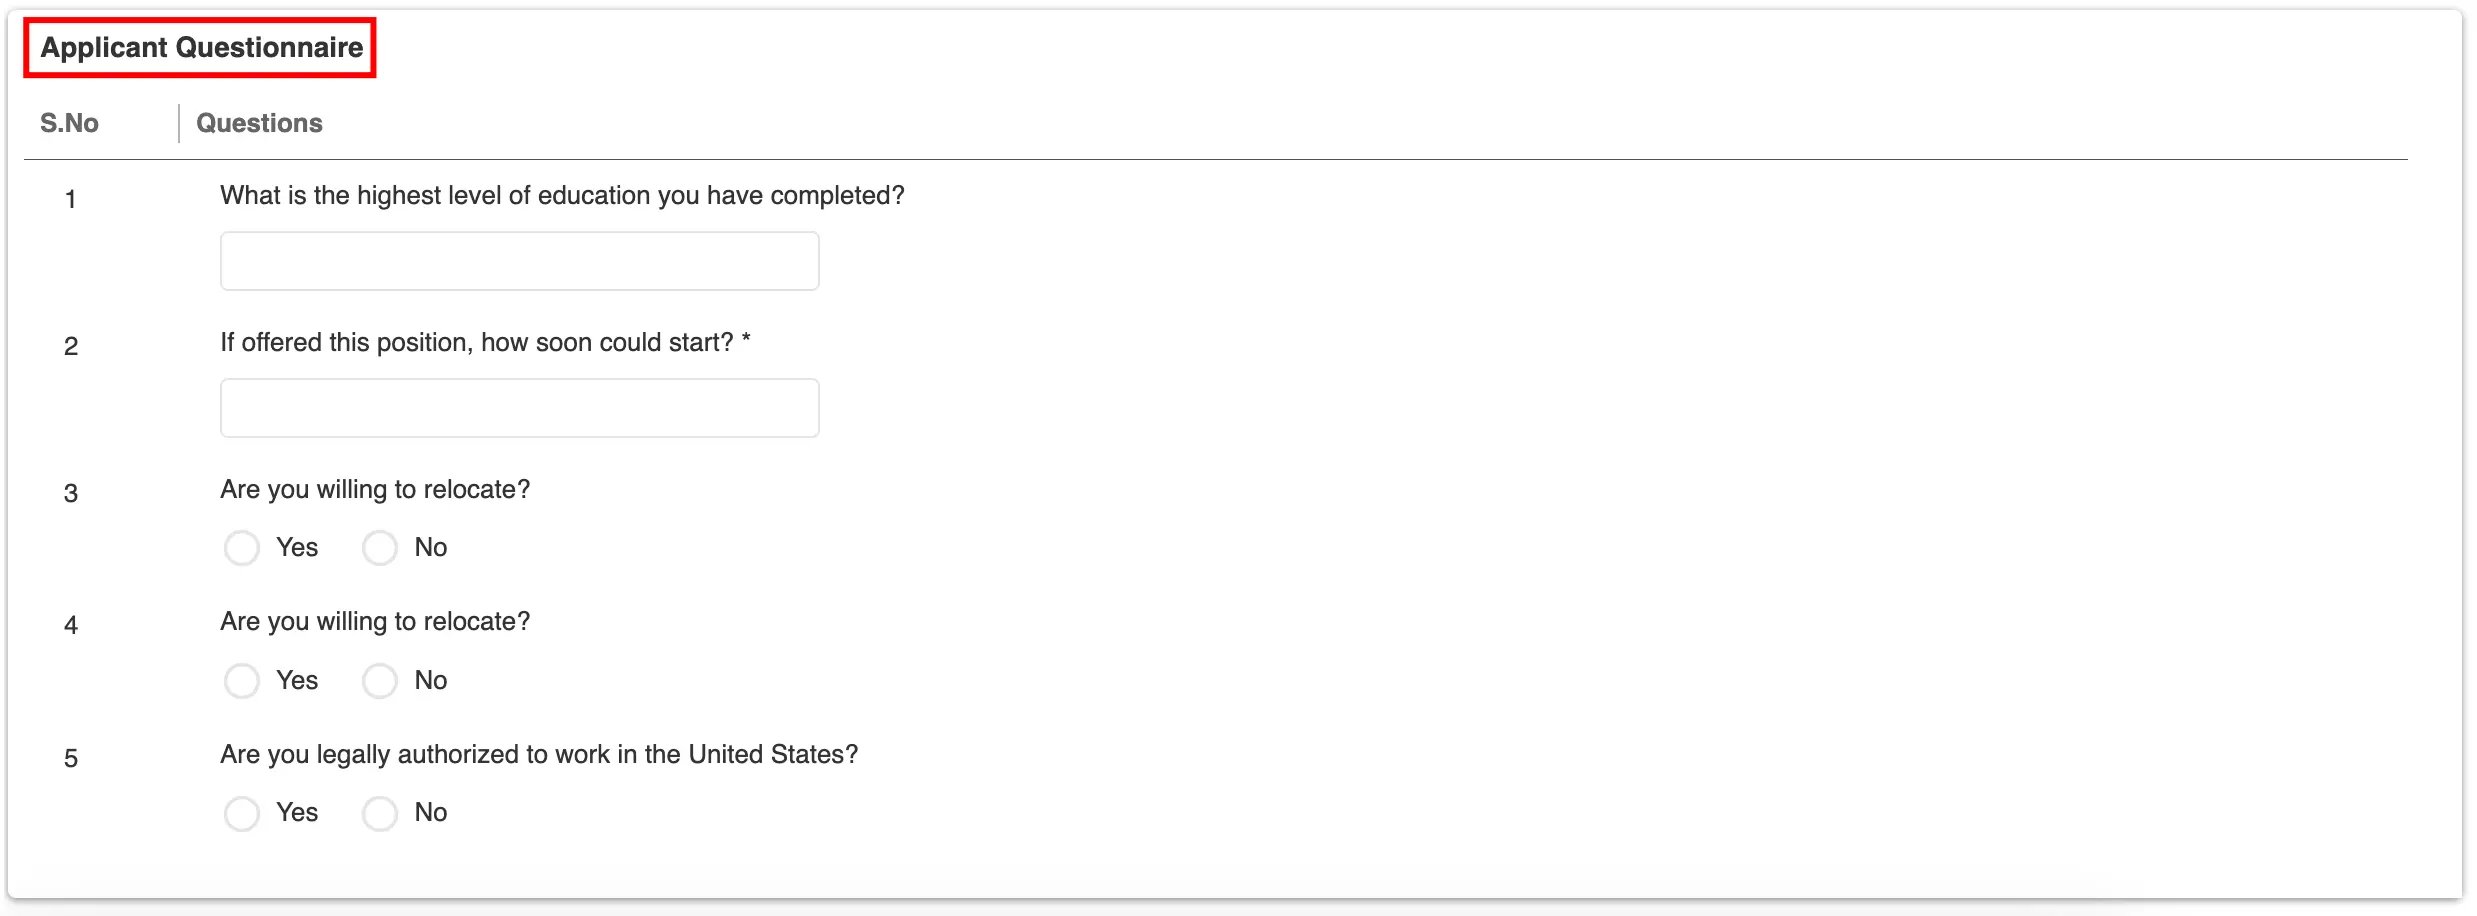Click the highest education level text field
Screen dimensions: 2477x916
(519, 261)
